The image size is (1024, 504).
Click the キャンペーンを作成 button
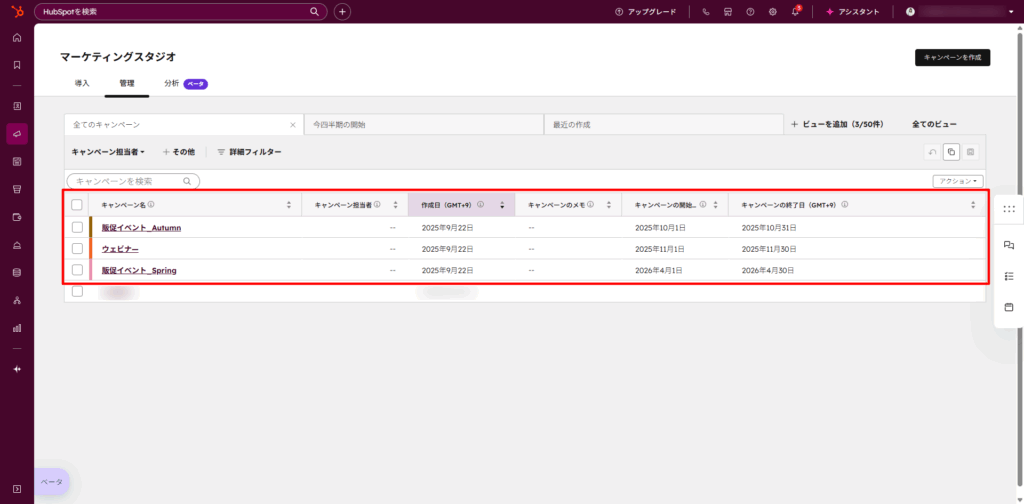click(x=951, y=58)
